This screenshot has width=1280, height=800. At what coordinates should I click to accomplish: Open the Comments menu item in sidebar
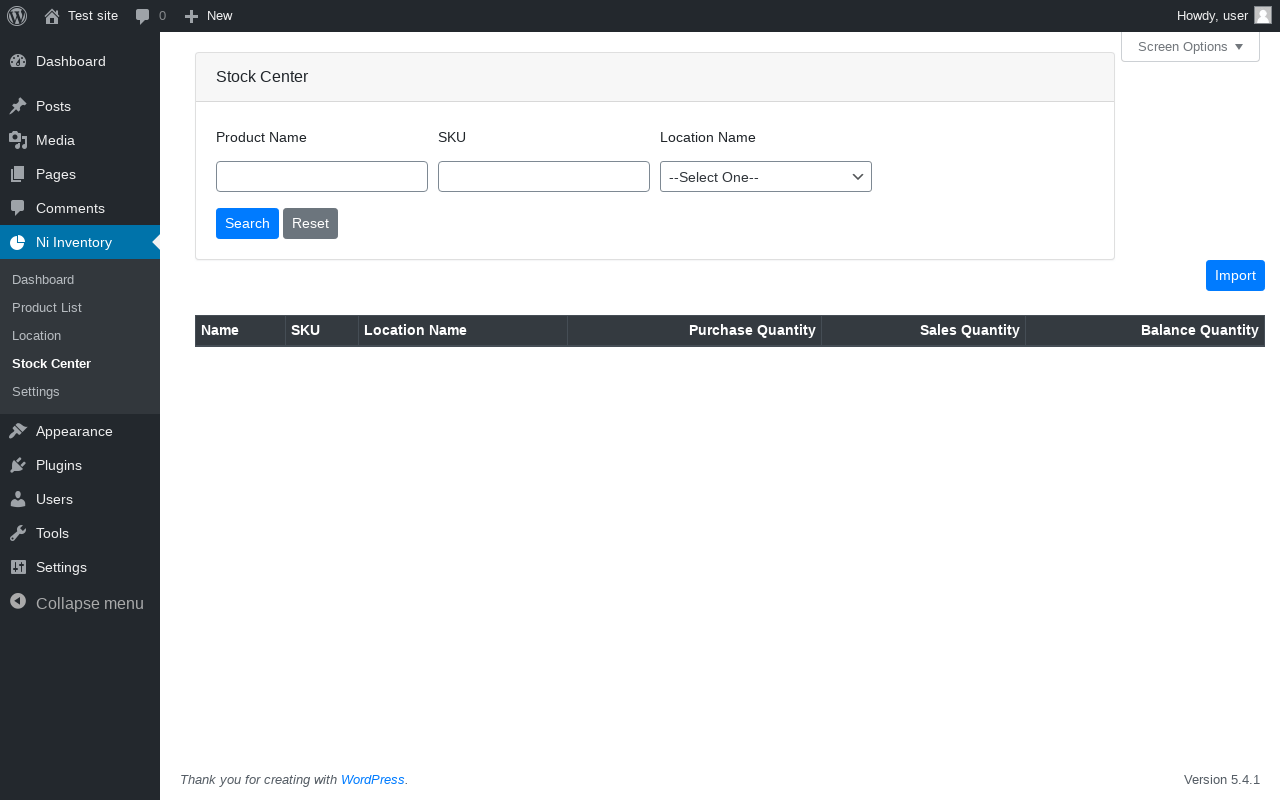pos(80,208)
